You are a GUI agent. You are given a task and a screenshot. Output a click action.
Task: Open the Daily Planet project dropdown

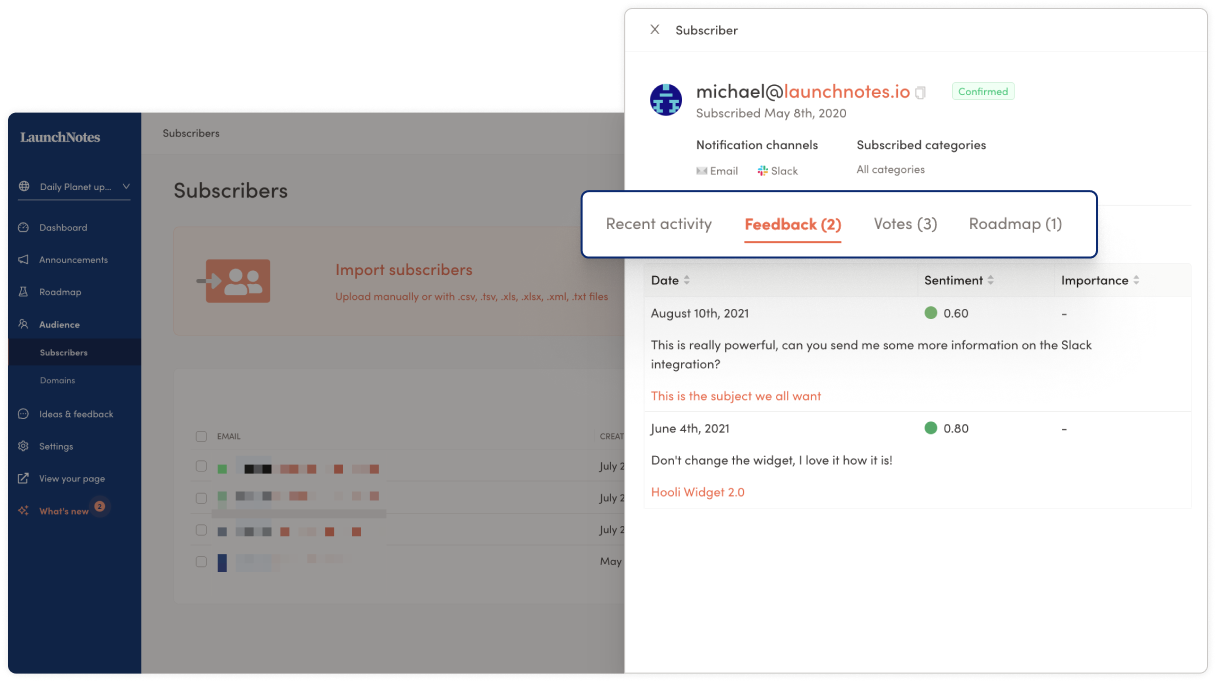(x=75, y=187)
